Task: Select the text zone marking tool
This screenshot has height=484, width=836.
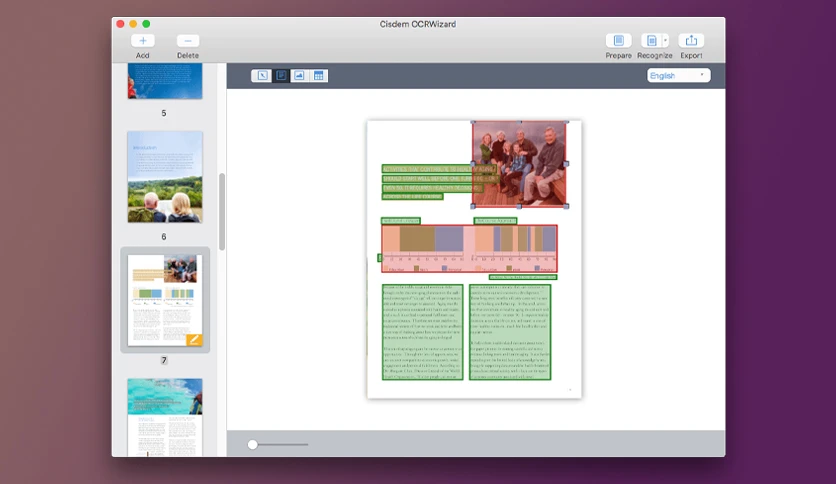Action: tap(281, 76)
